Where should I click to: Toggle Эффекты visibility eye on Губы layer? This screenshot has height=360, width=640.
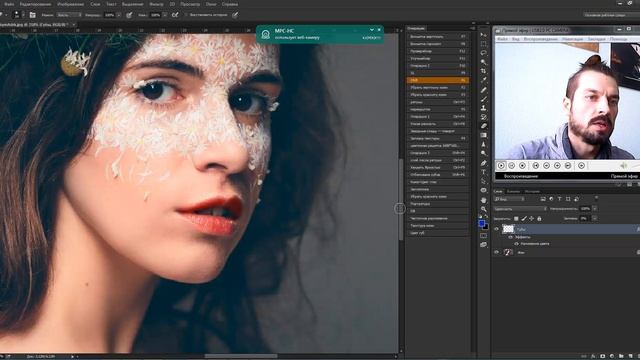pyautogui.click(x=510, y=237)
